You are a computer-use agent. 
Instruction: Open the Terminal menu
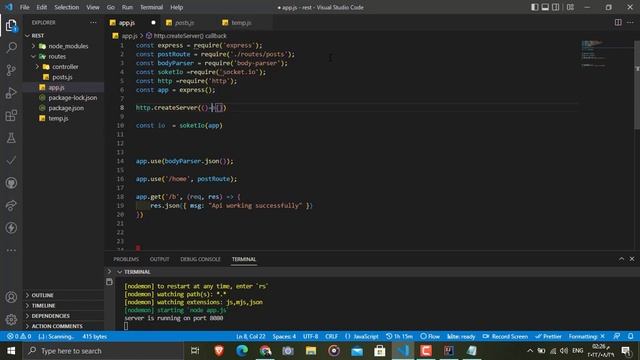[x=151, y=7]
